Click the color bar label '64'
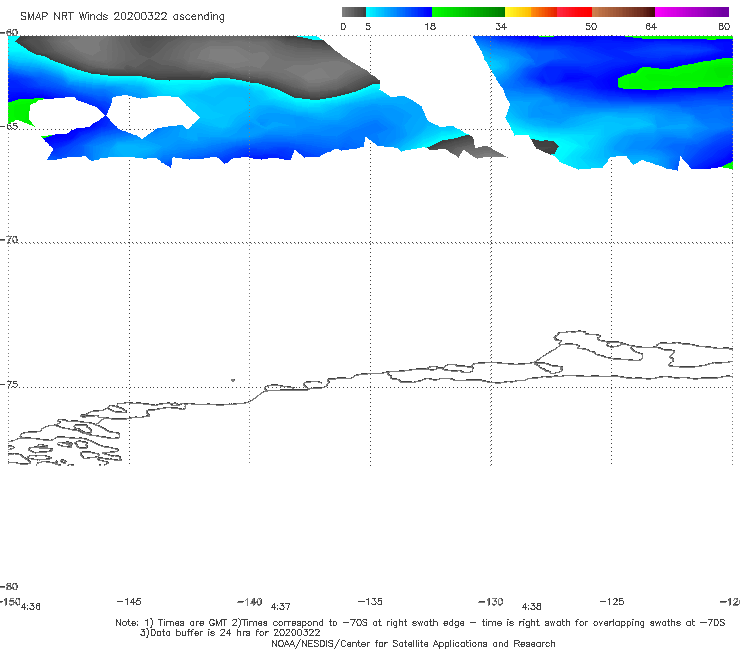The height and width of the screenshot is (650, 740). coord(651,27)
